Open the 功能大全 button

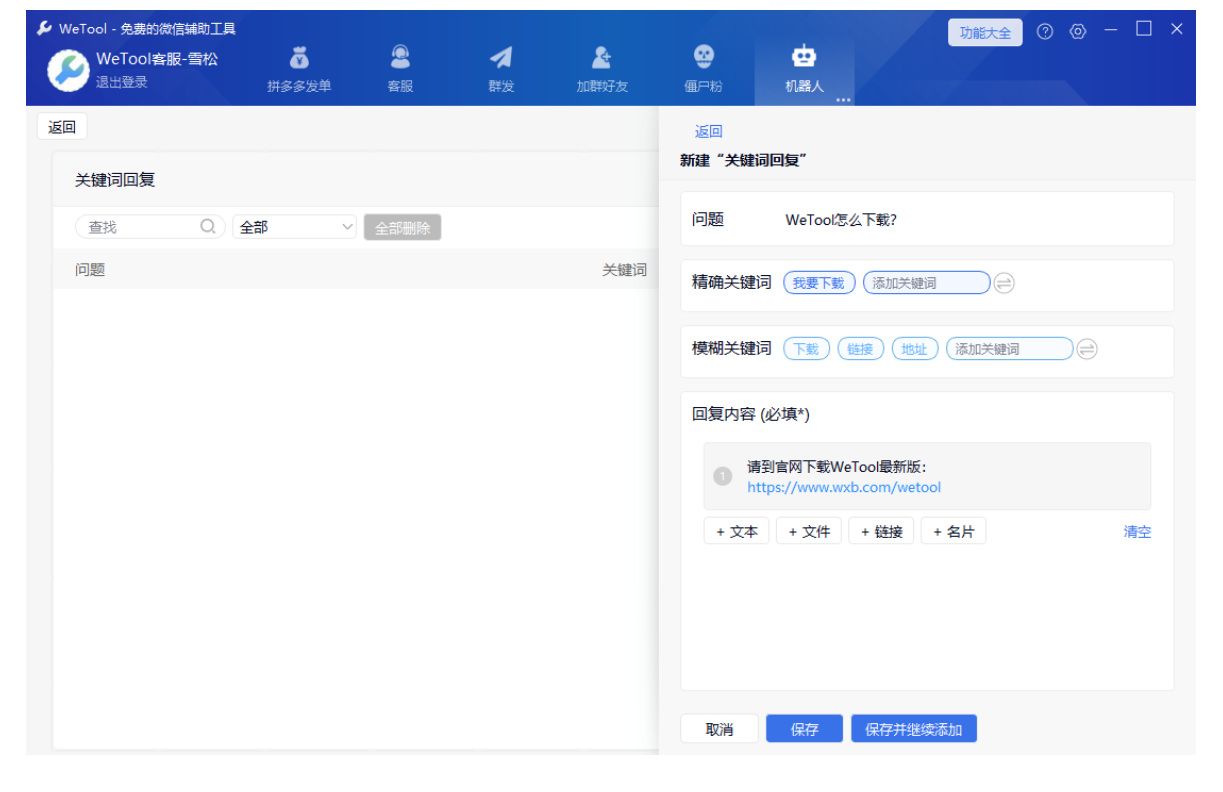(x=985, y=32)
